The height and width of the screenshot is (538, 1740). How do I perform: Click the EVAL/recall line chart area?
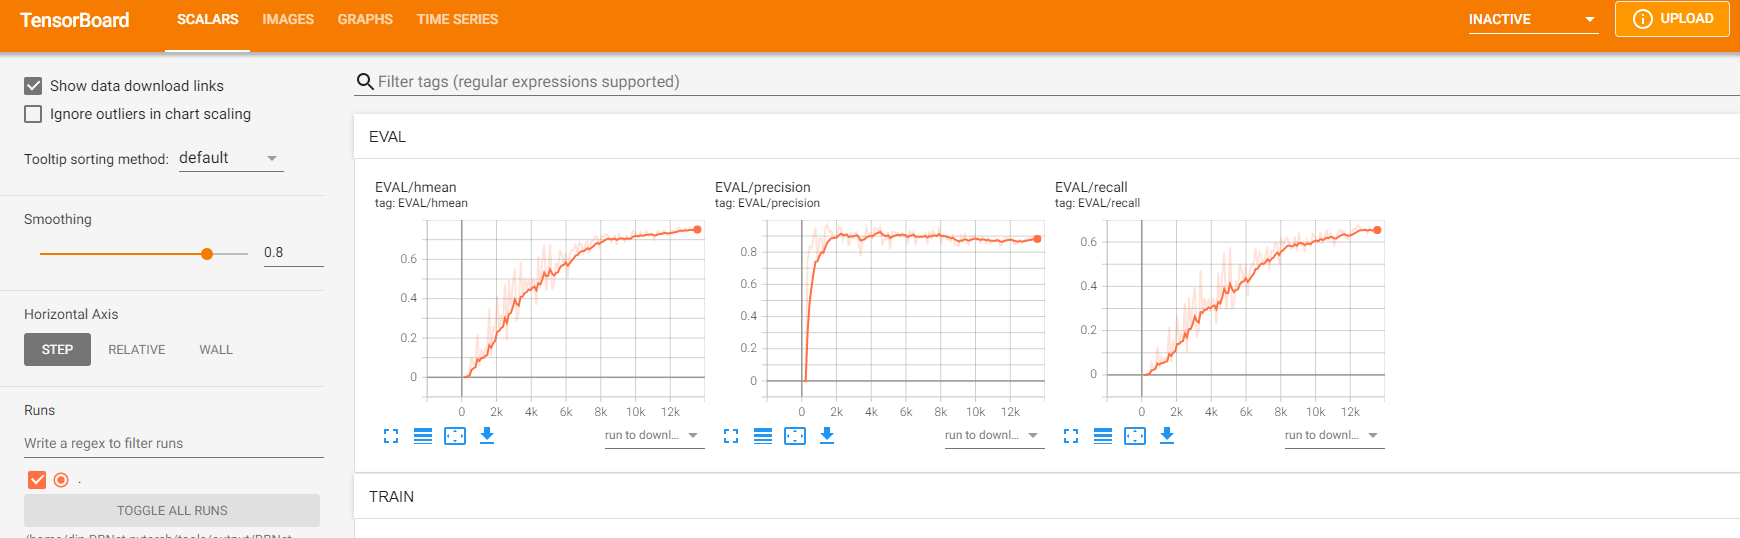(x=1245, y=309)
